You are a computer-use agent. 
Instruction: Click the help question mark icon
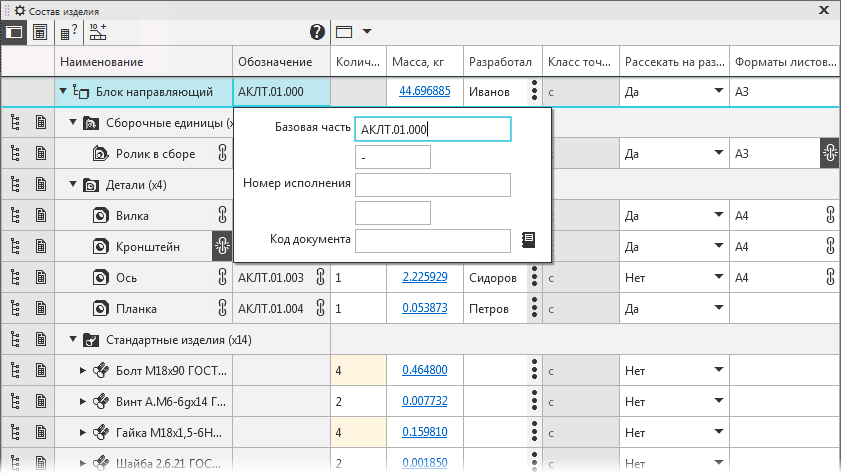click(318, 32)
